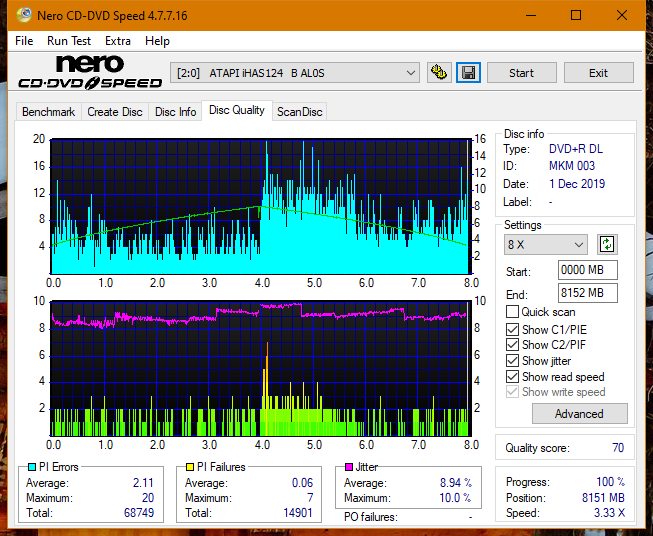Click the green refresh speed icon

tap(606, 244)
